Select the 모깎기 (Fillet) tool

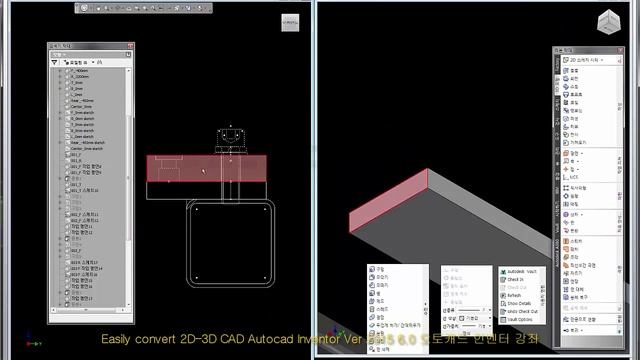click(378, 277)
